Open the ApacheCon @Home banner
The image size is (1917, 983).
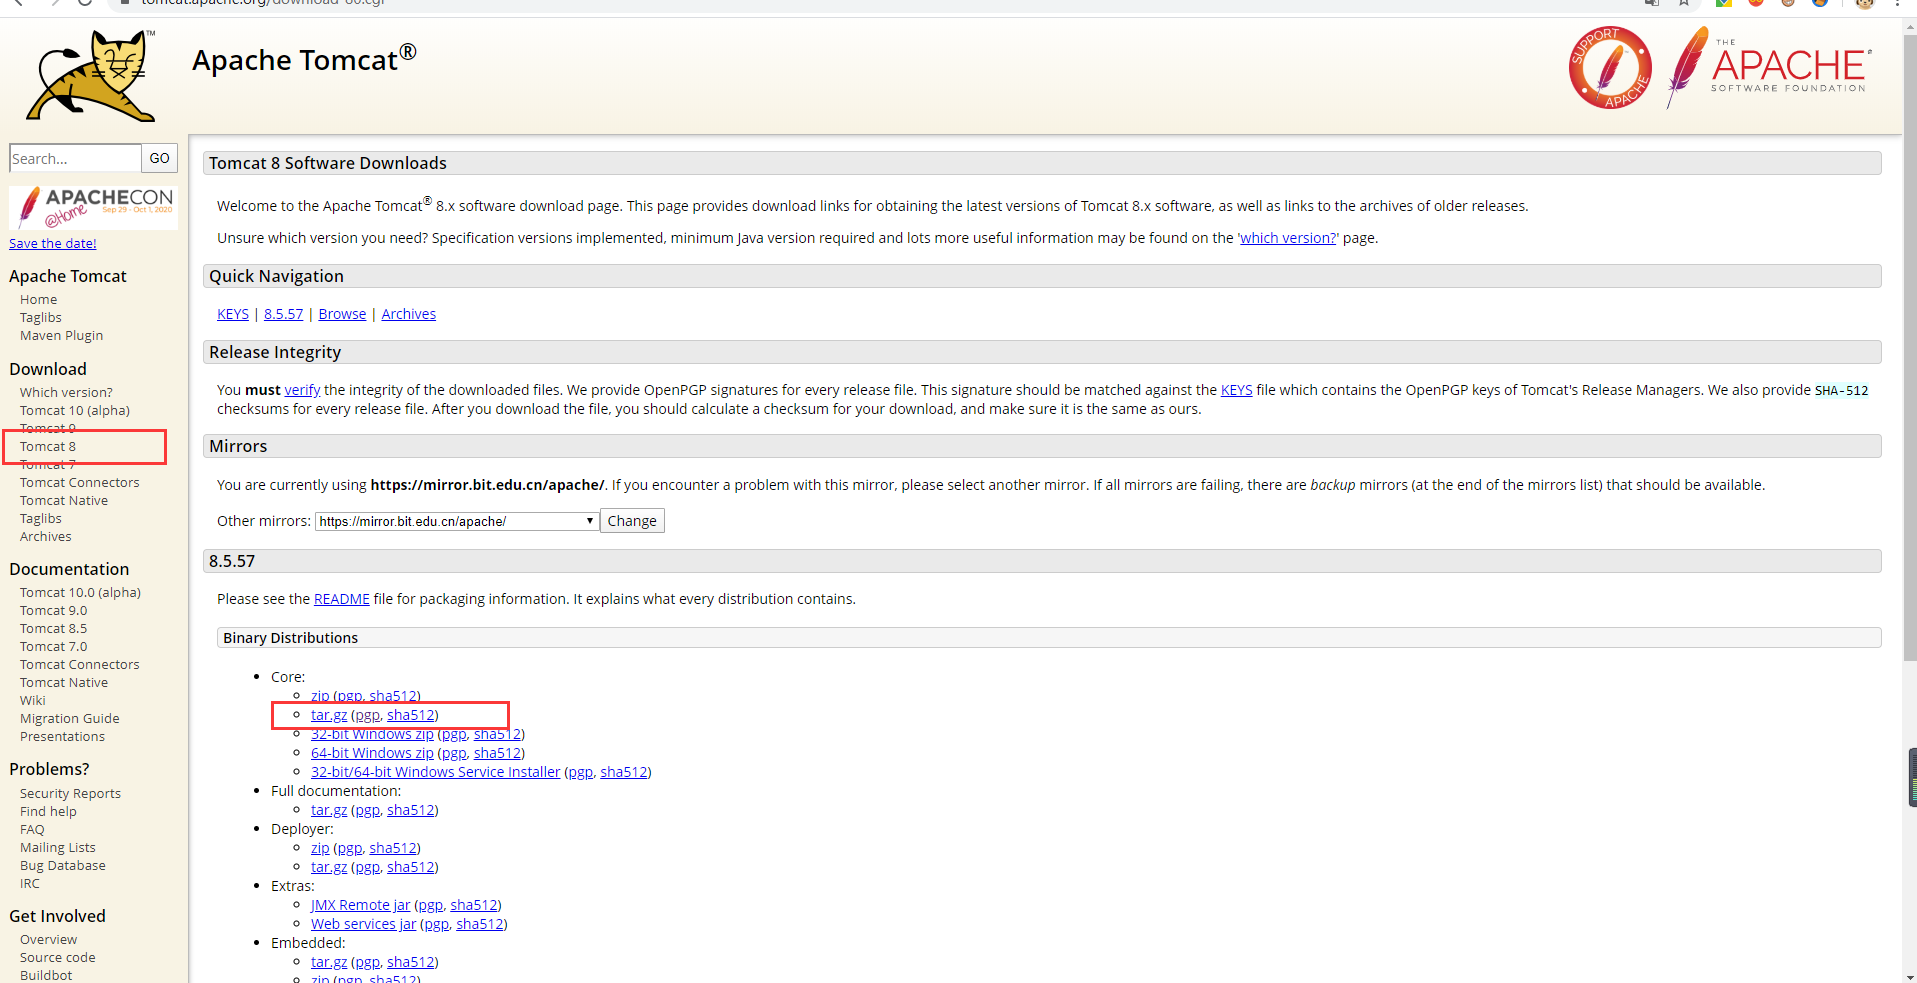(x=93, y=207)
